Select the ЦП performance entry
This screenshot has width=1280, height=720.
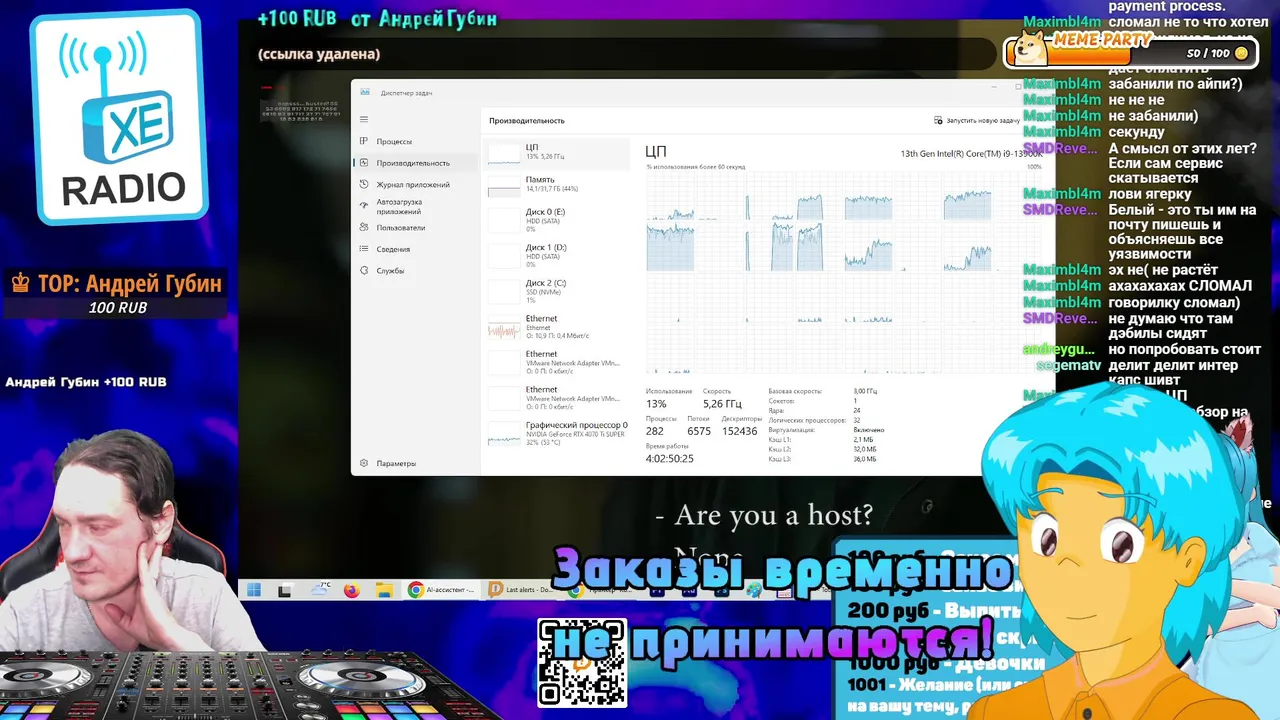[x=558, y=152]
